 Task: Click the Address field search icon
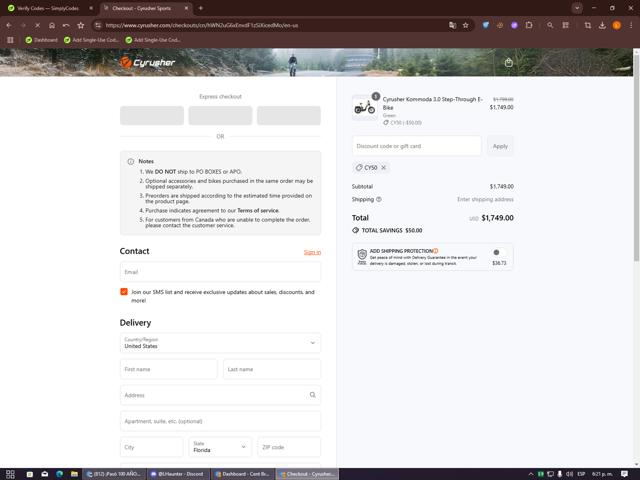(313, 395)
